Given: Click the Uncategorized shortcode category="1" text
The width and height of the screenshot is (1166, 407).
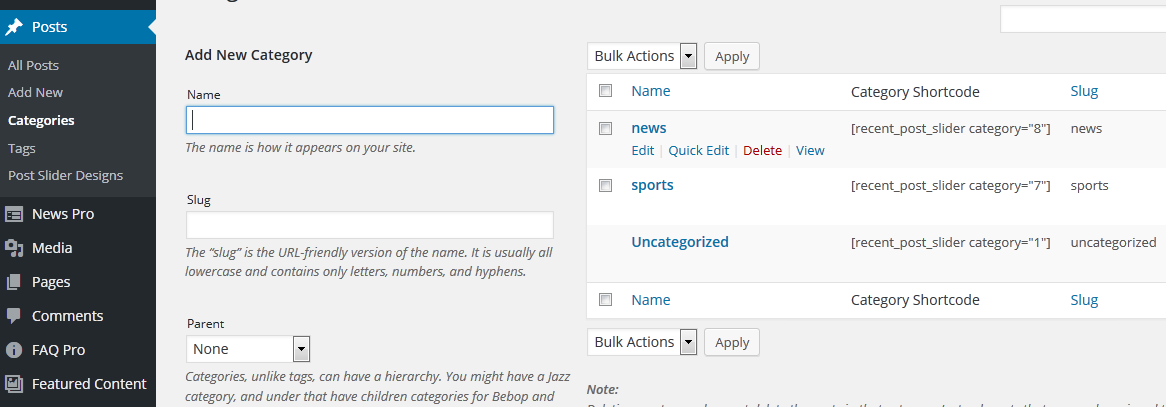Looking at the screenshot, I should tap(950, 242).
